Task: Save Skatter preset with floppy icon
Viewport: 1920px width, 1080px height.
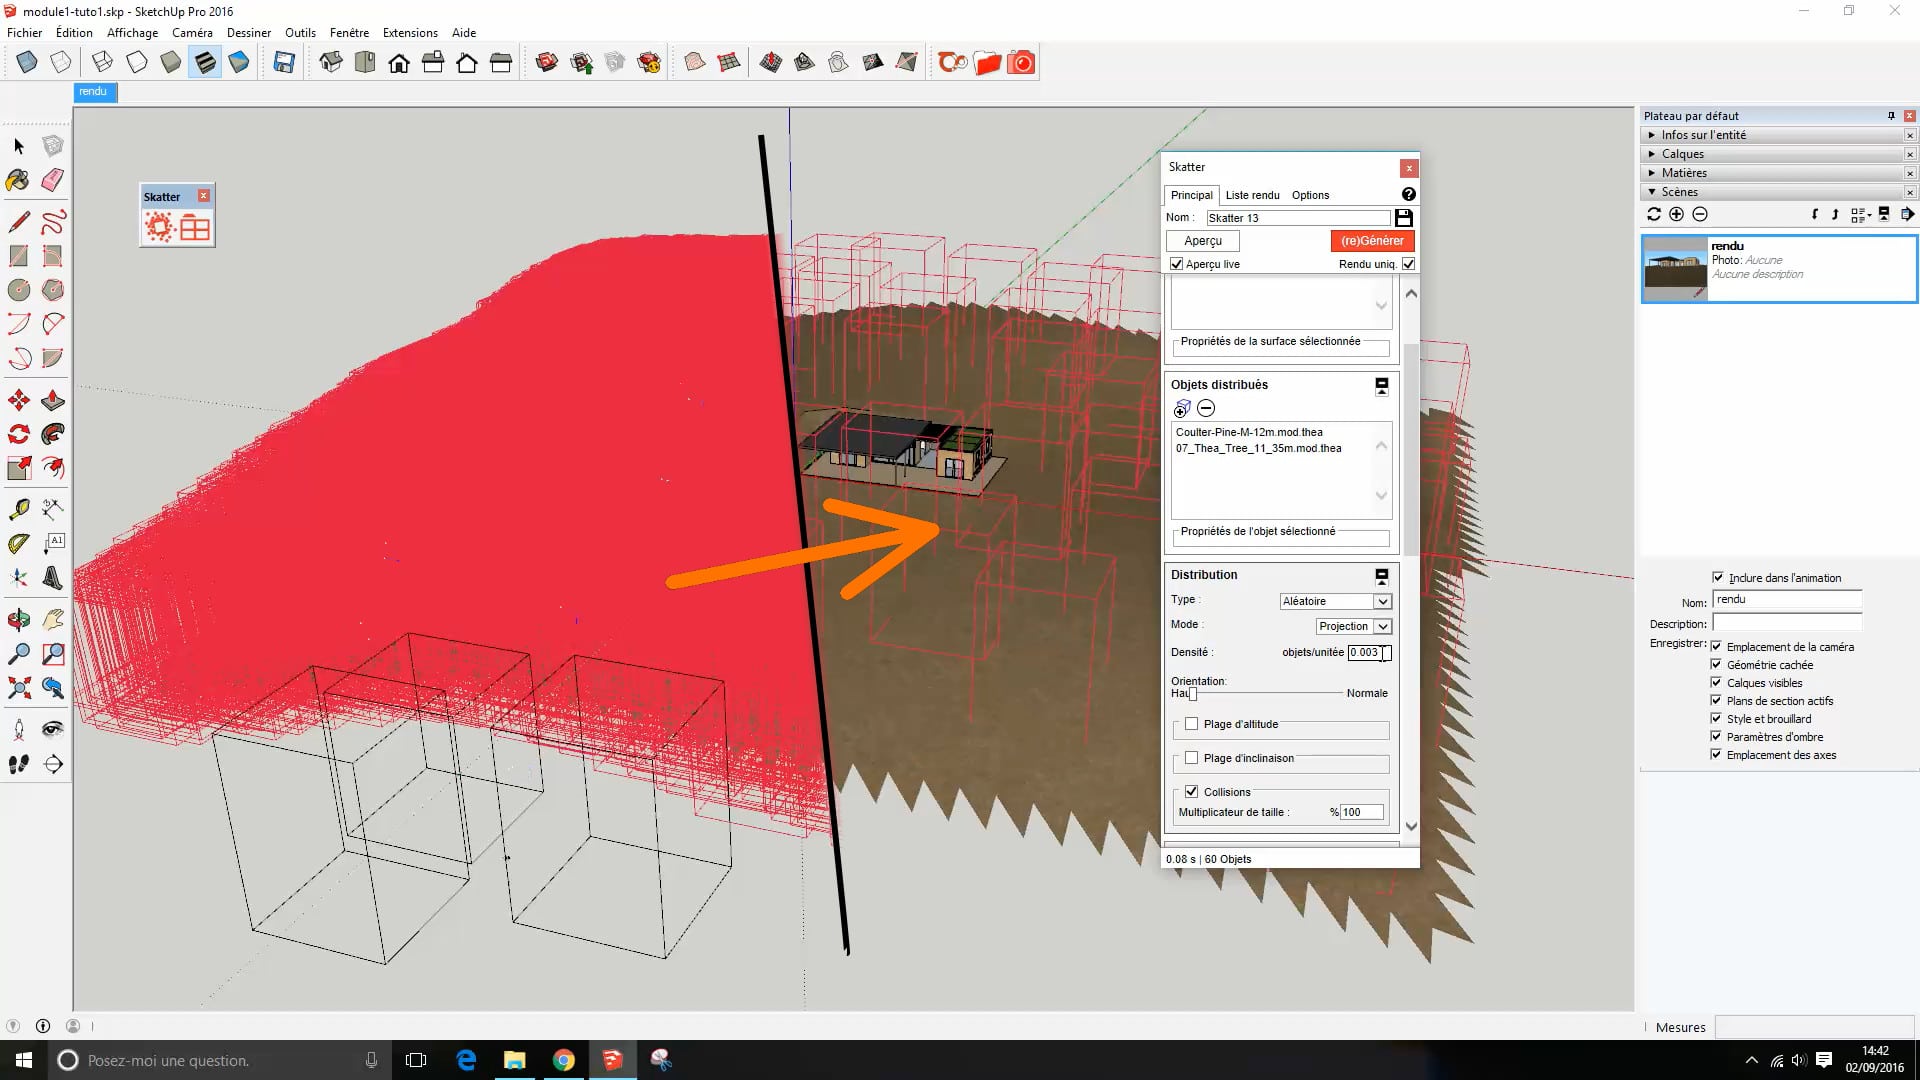Action: pyautogui.click(x=1403, y=217)
